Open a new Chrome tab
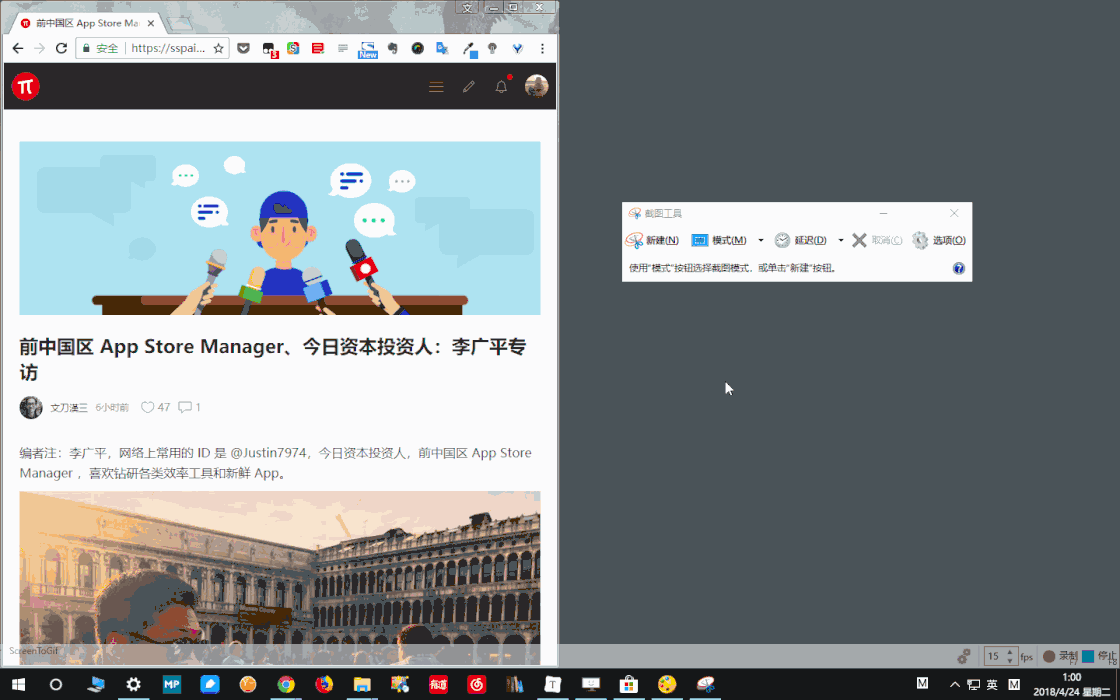 tap(179, 25)
